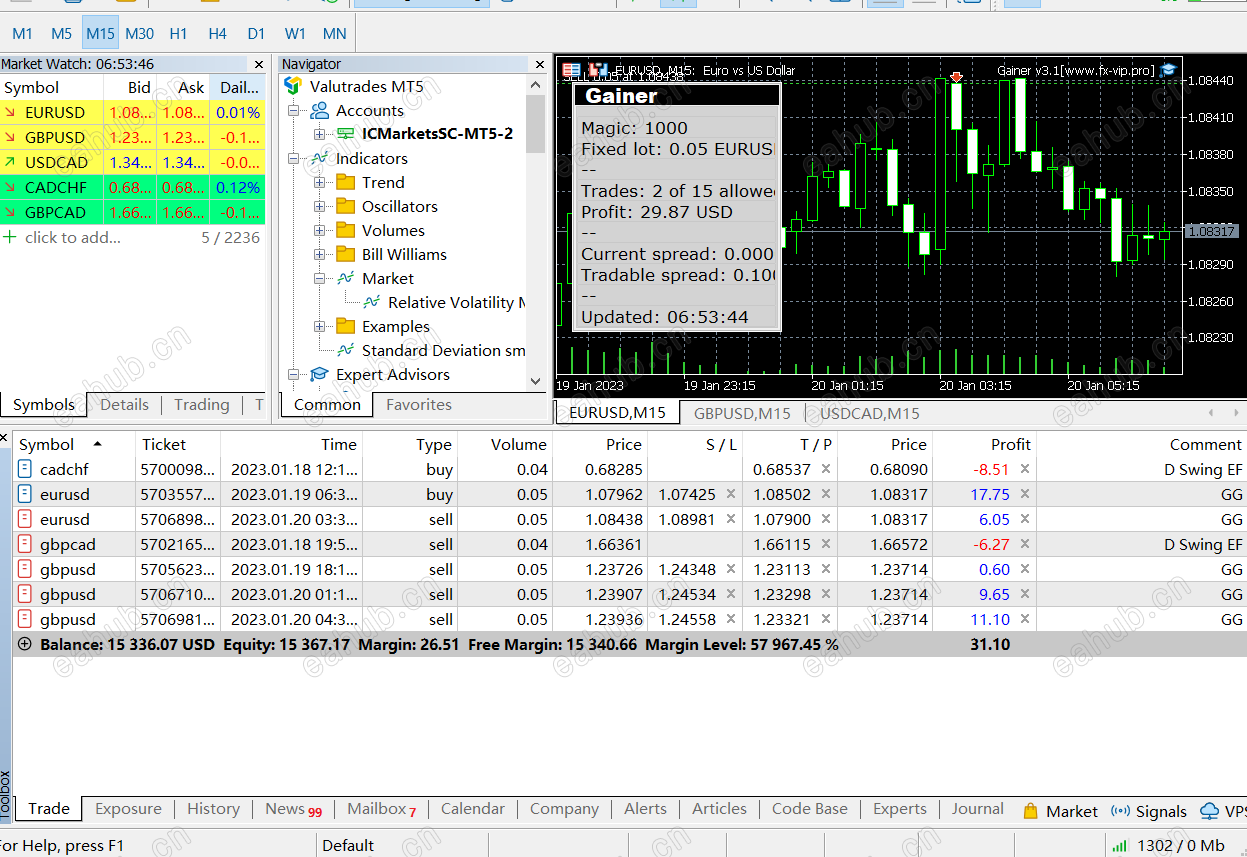1247x857 pixels.
Task: Sort orders by the Profit column header
Action: 1010,445
